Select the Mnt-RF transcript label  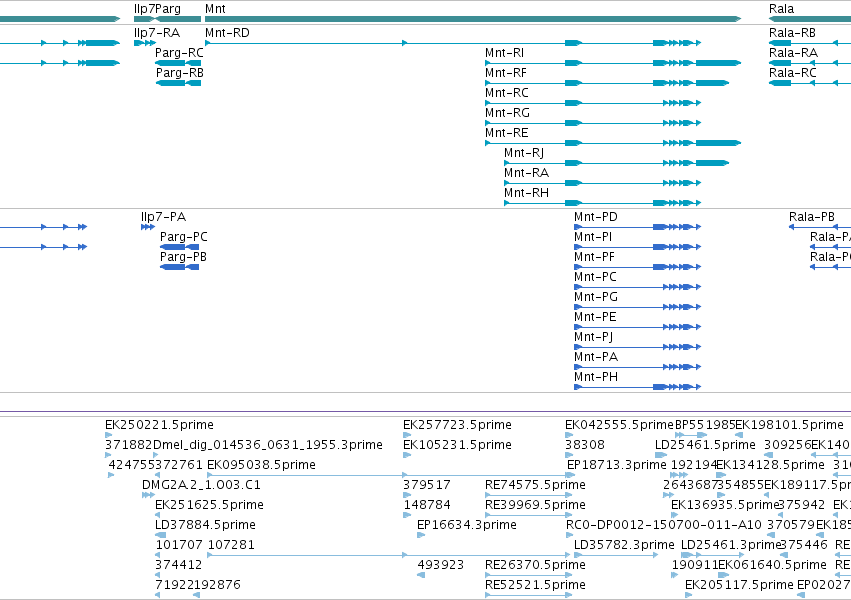click(505, 73)
